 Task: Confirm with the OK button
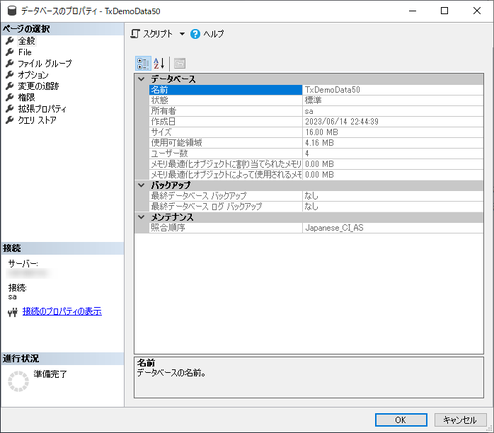tap(401, 420)
